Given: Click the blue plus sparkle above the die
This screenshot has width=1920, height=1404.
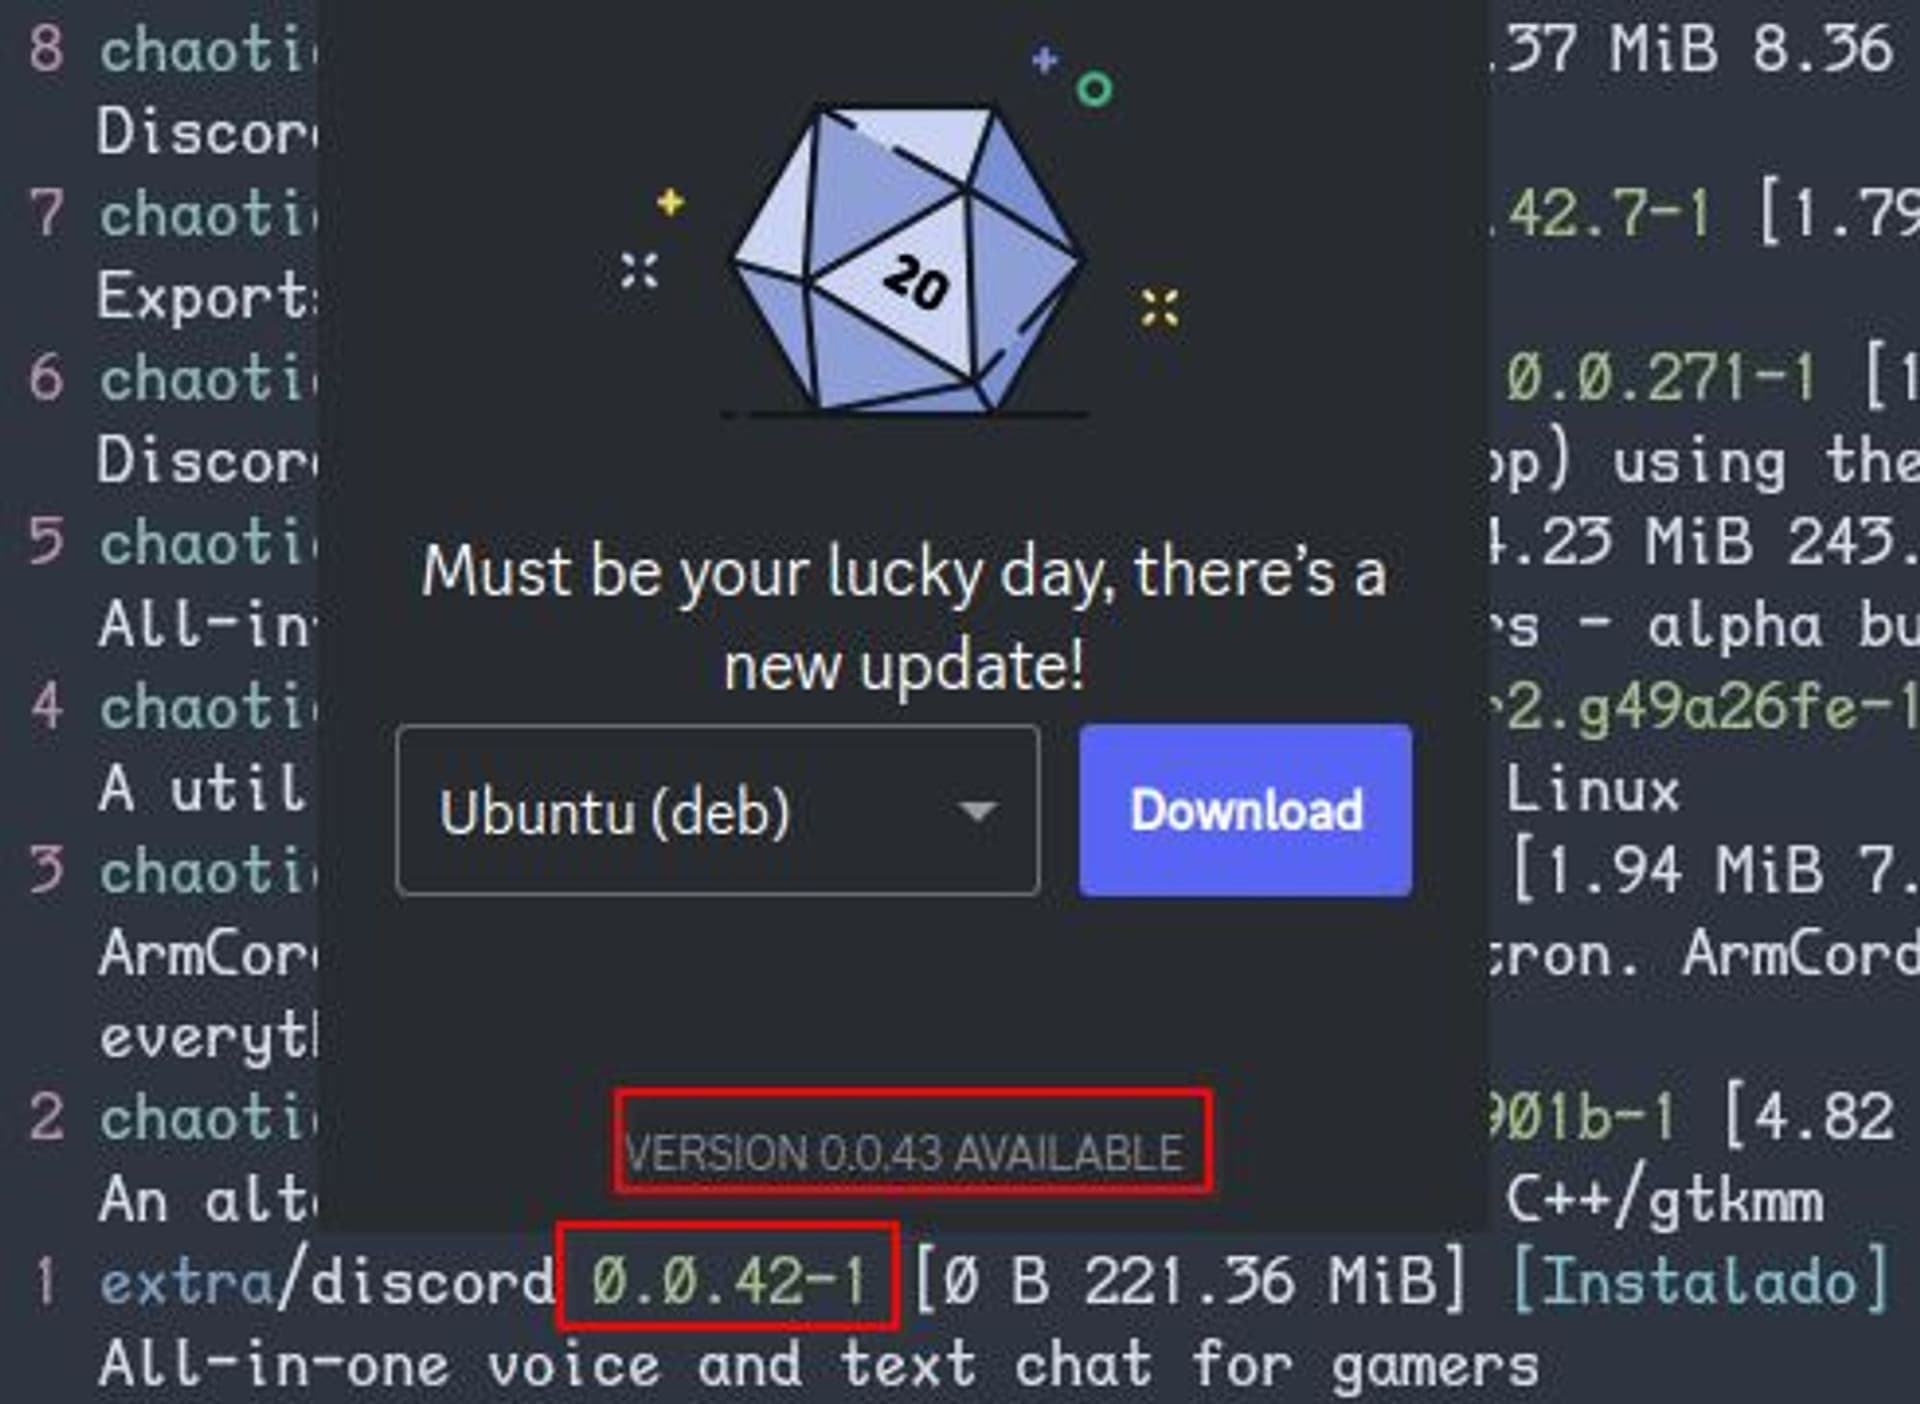Looking at the screenshot, I should [1045, 60].
